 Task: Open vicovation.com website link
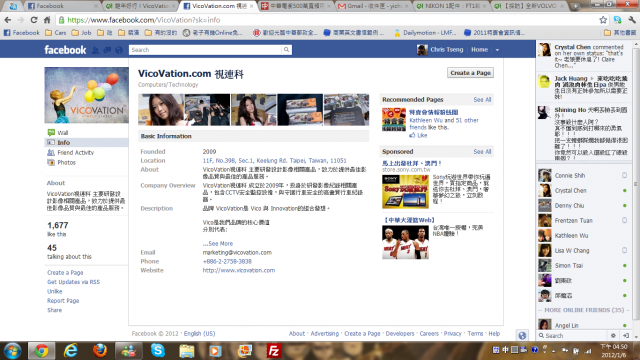click(x=239, y=271)
